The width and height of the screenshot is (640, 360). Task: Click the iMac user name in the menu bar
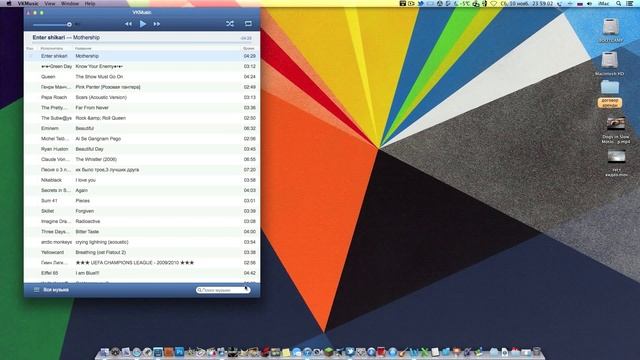[604, 3]
